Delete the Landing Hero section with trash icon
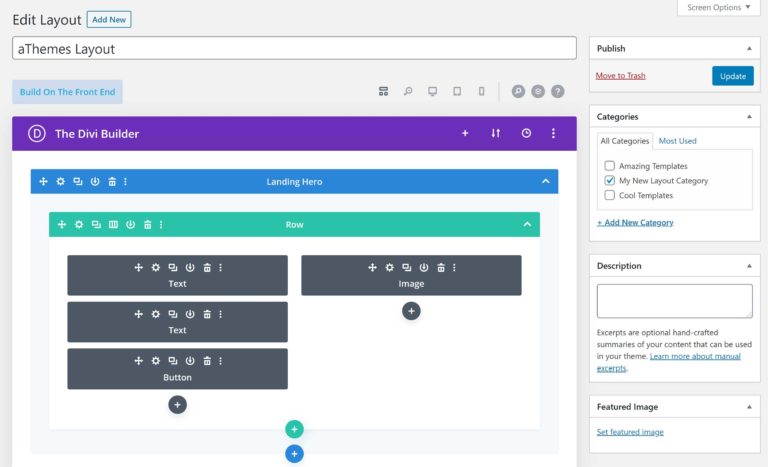This screenshot has height=467, width=768. tap(112, 181)
